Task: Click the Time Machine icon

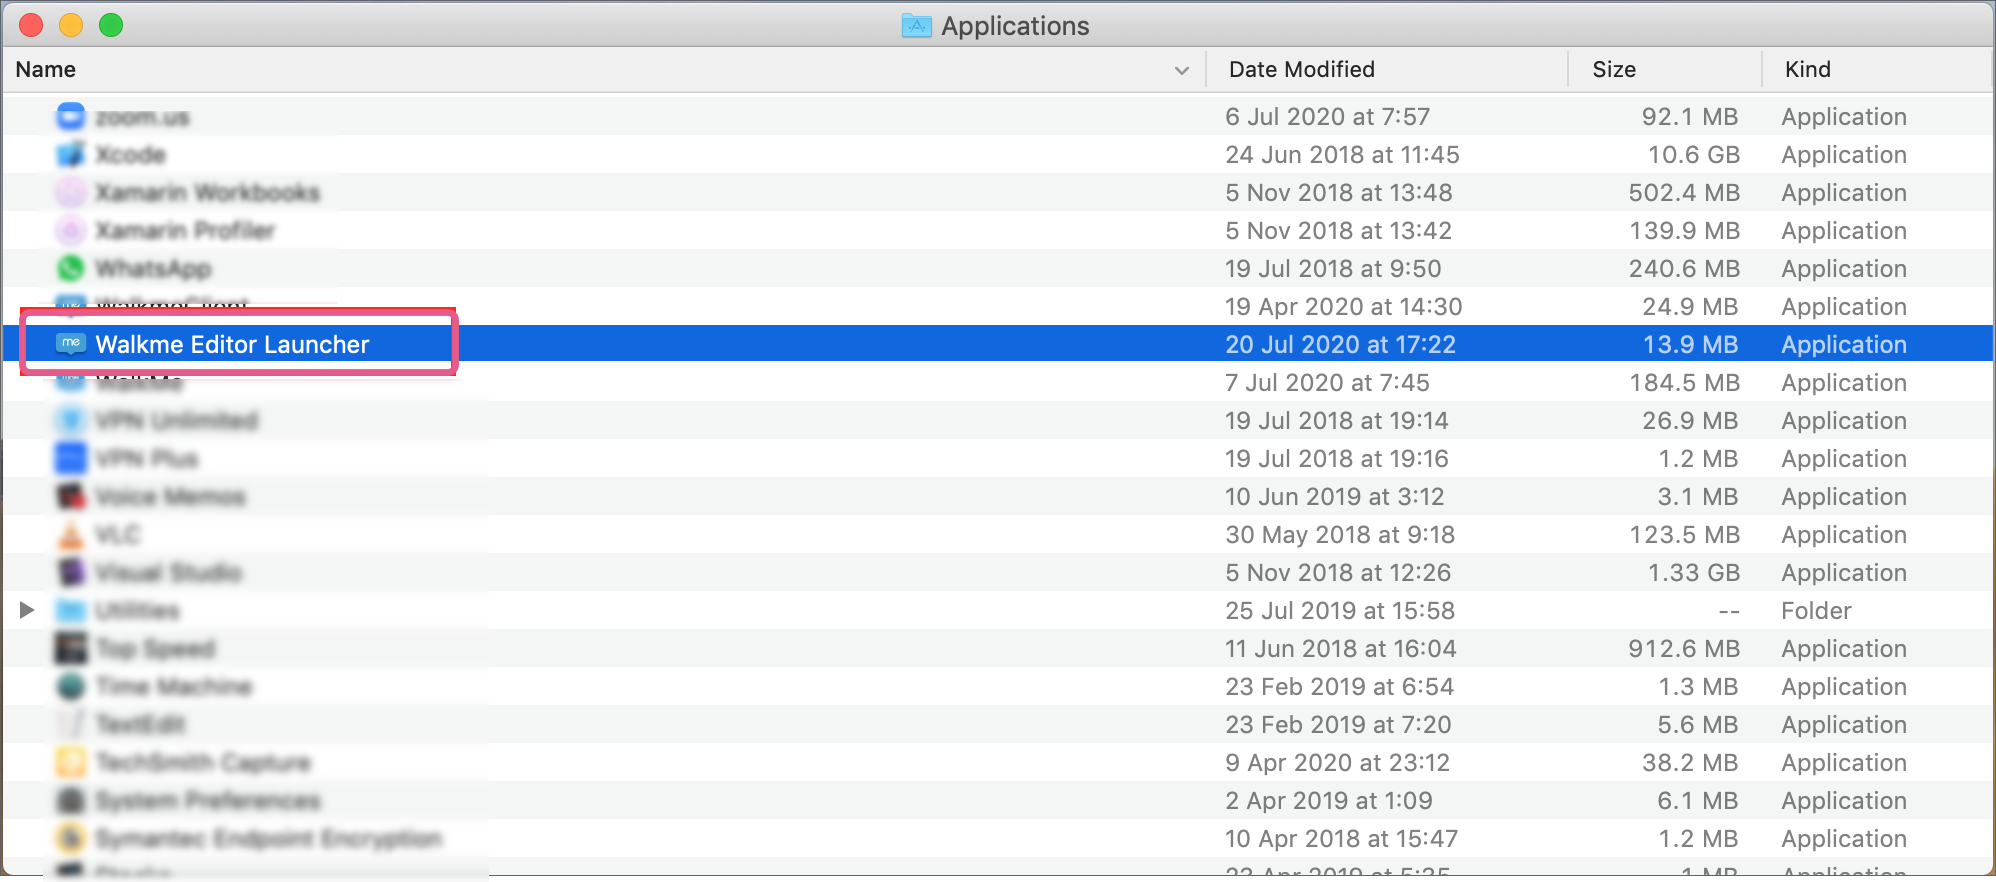Action: pyautogui.click(x=70, y=687)
